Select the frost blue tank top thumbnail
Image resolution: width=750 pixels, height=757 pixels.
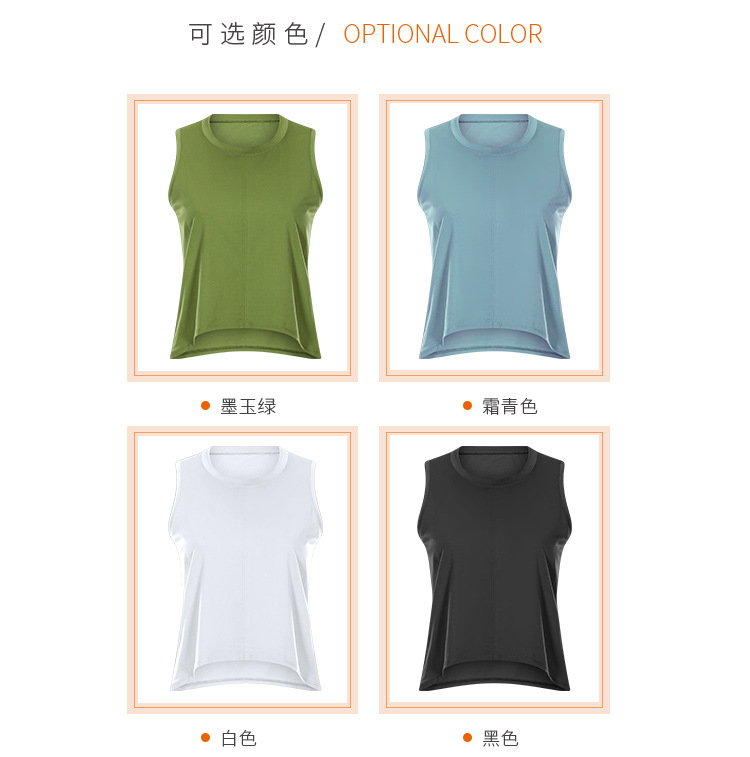(494, 236)
